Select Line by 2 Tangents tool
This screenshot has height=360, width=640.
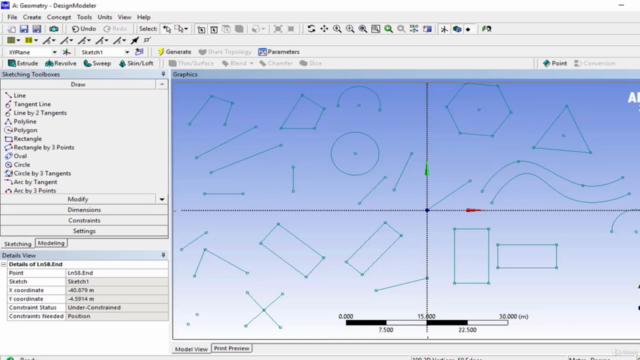point(36,113)
